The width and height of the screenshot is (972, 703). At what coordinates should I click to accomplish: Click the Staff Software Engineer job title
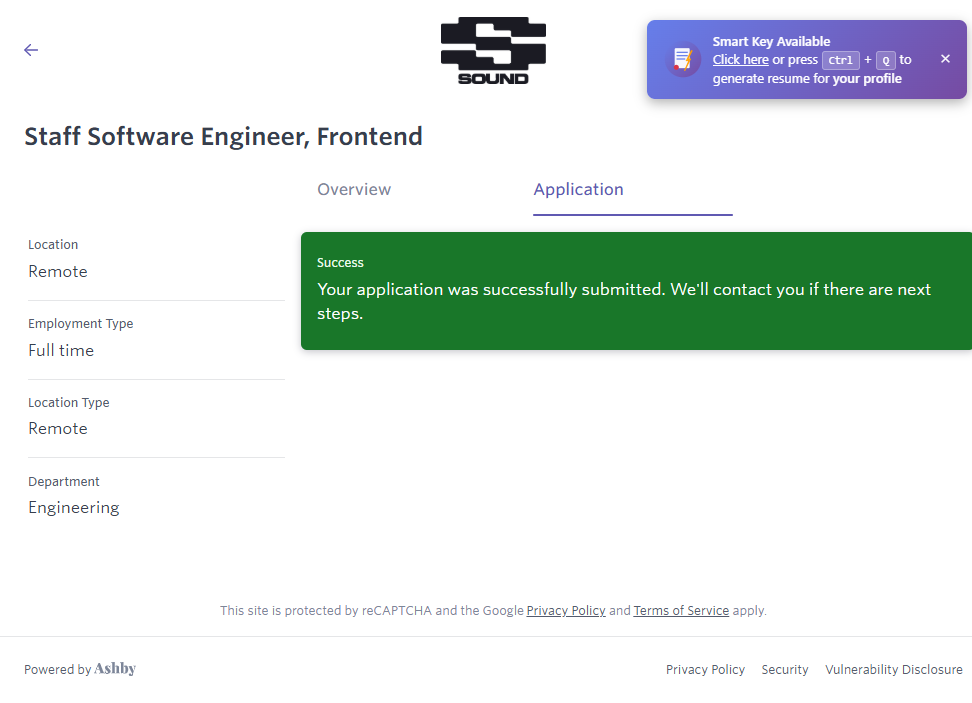223,137
